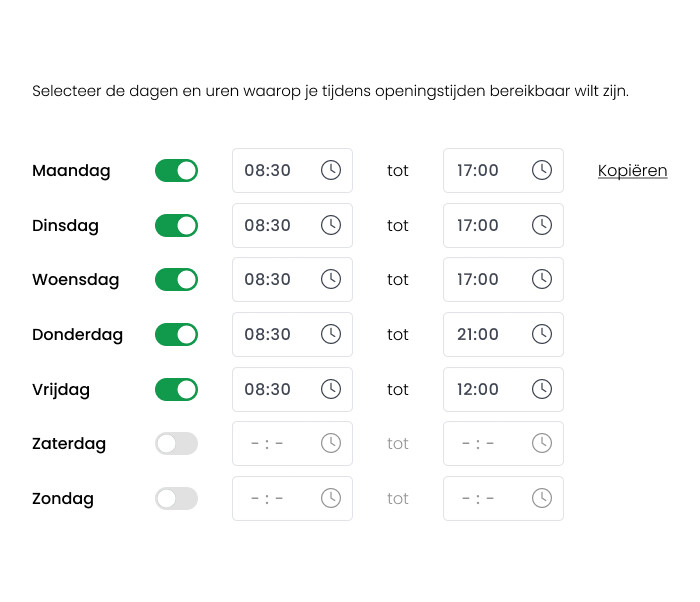
Task: Toggle off Vrijdag availability
Action: [176, 389]
